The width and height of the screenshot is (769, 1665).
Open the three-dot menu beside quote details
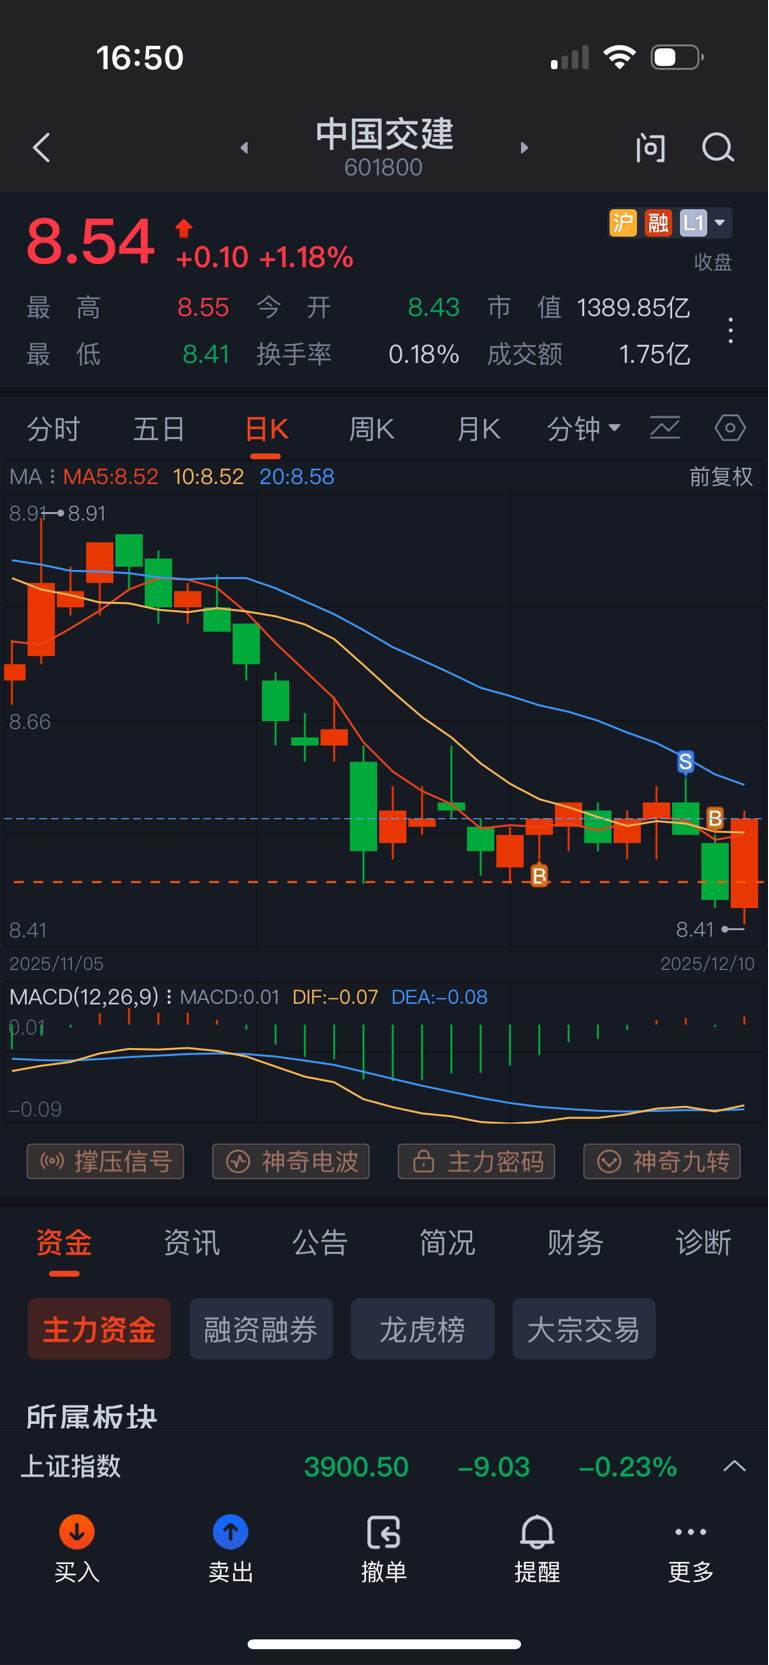[x=731, y=331]
